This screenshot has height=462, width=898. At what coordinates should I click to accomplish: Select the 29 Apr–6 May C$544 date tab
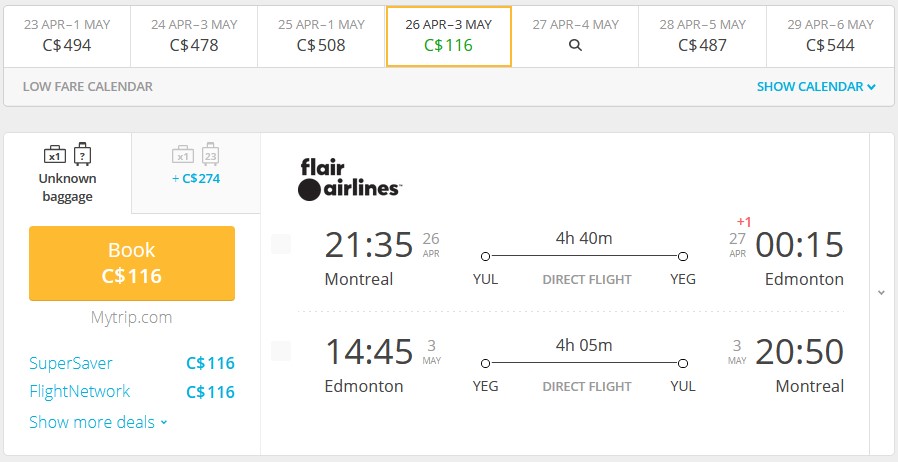click(x=830, y=37)
